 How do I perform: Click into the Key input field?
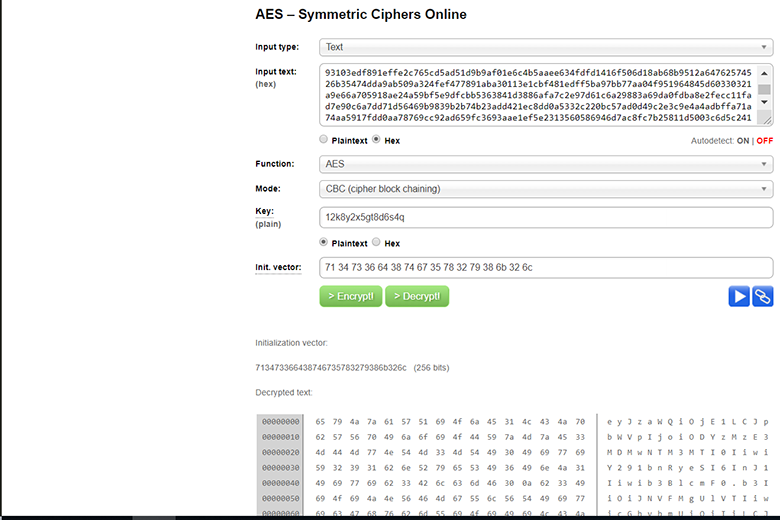(x=546, y=217)
